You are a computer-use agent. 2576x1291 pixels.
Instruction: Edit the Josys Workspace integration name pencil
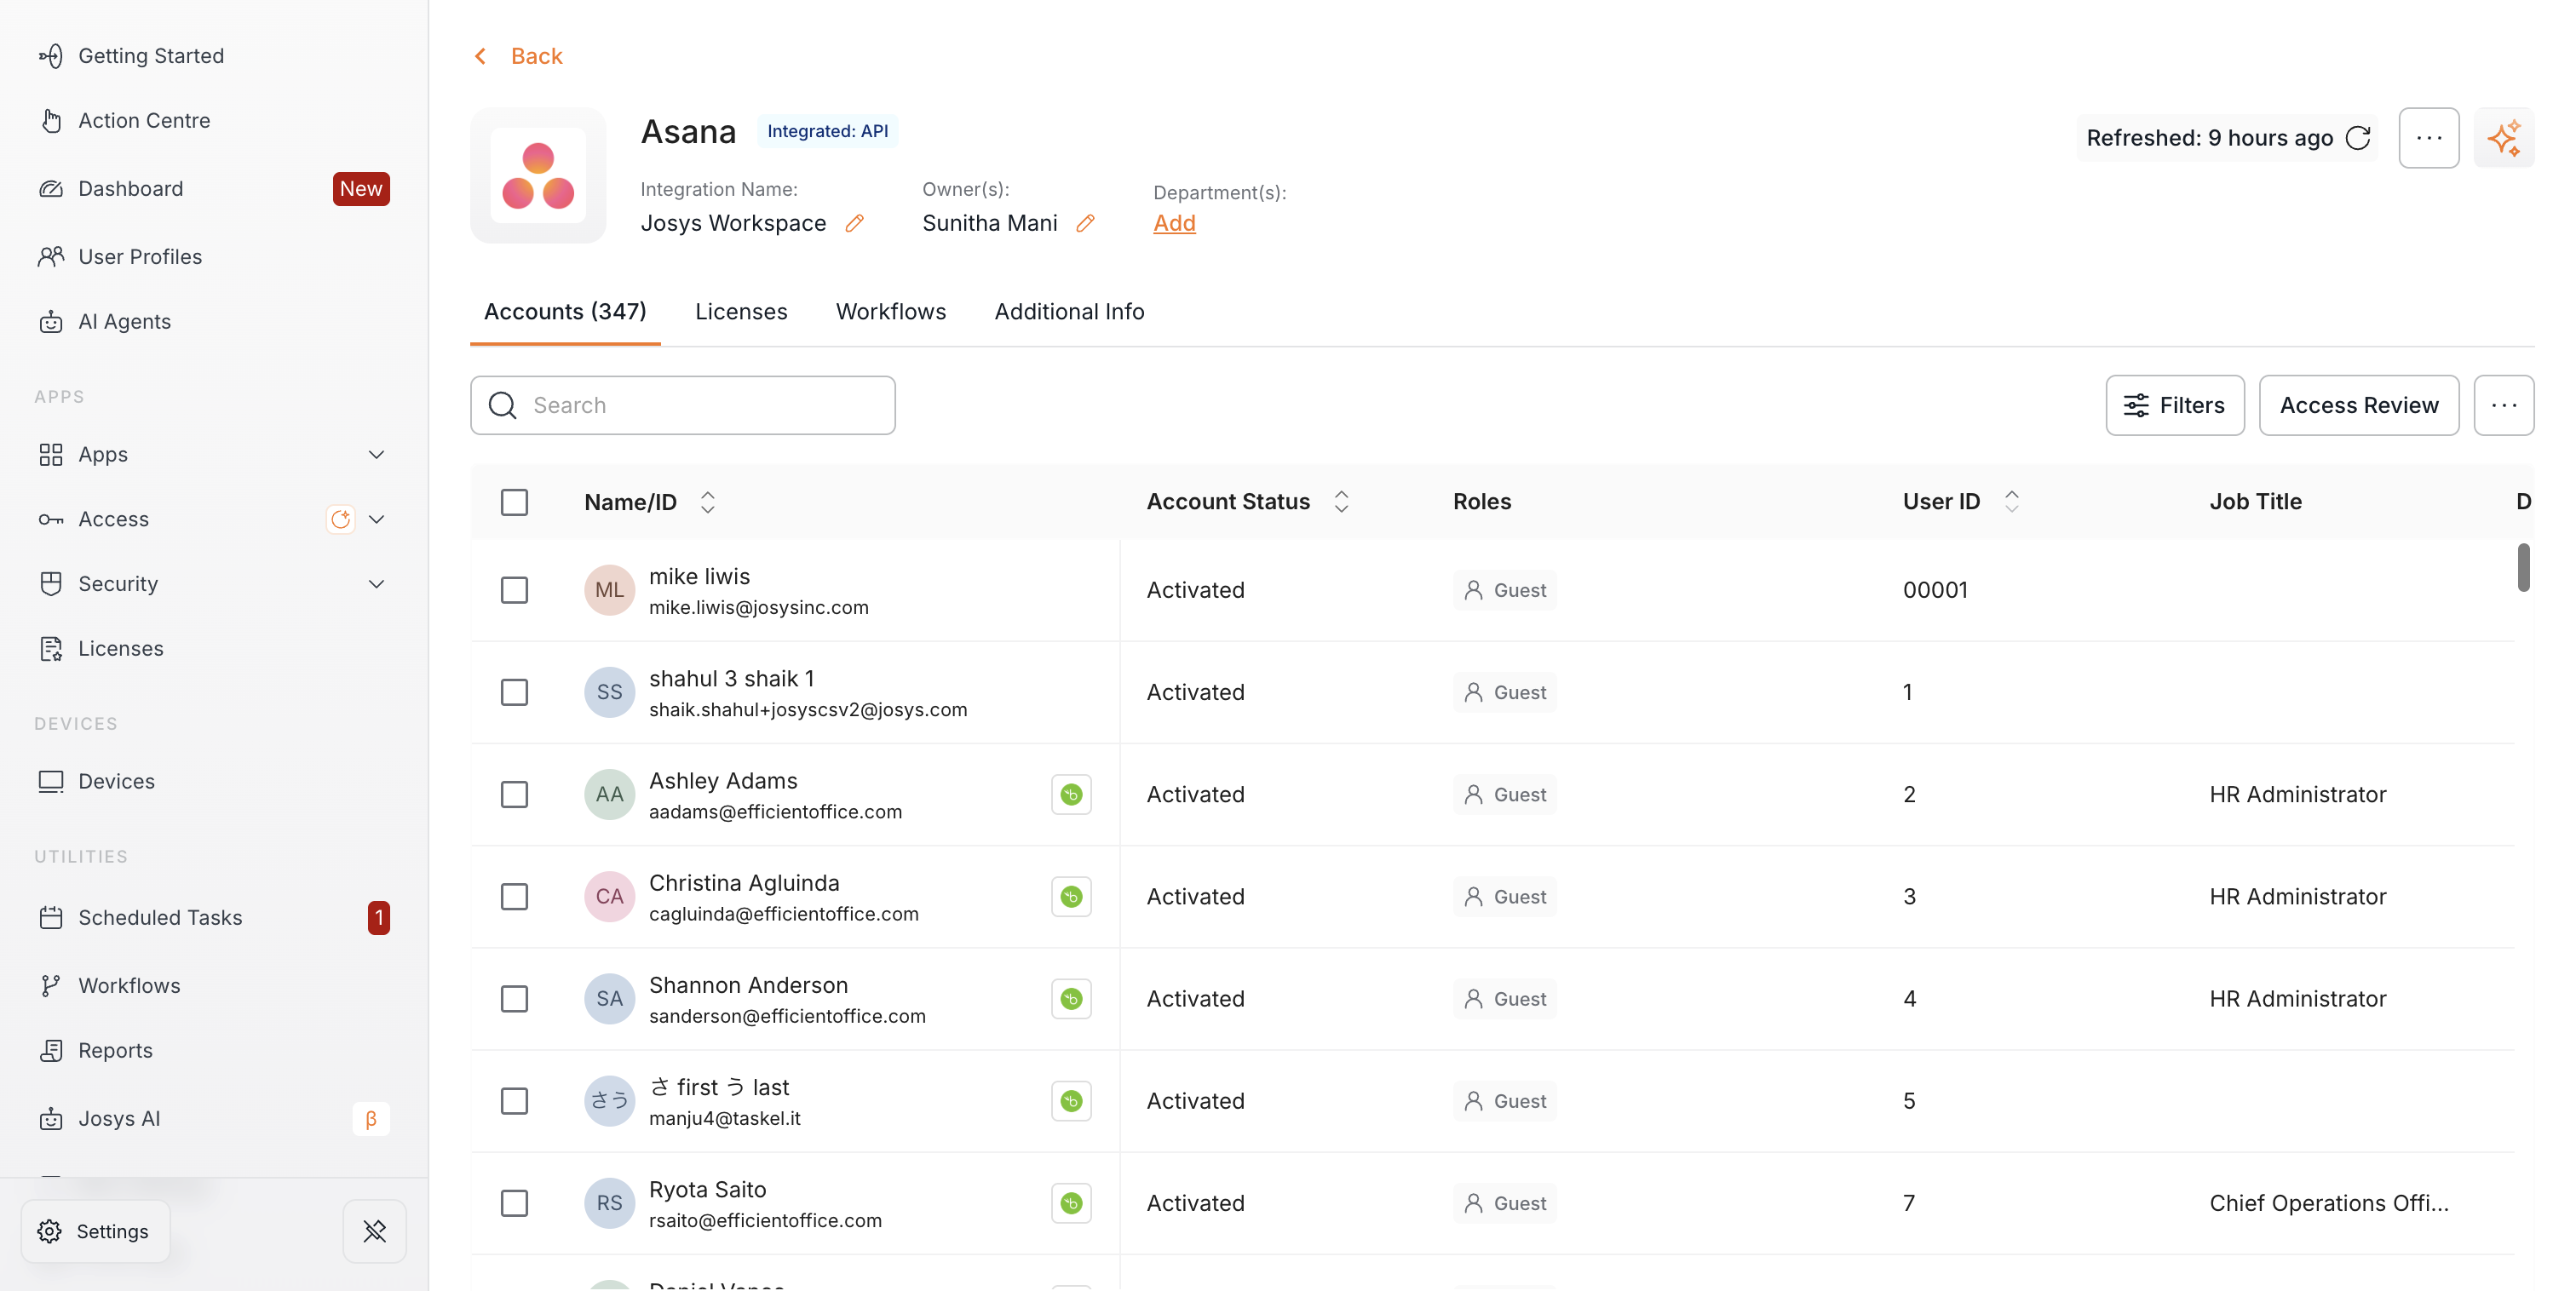pyautogui.click(x=854, y=223)
